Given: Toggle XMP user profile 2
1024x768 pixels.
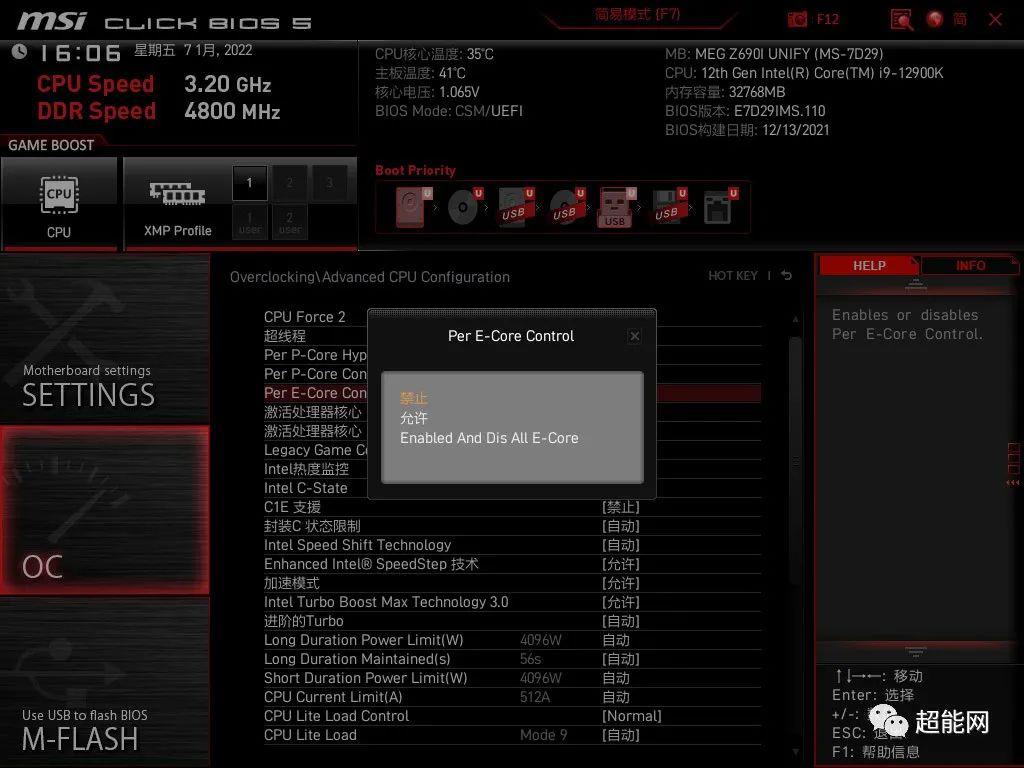Looking at the screenshot, I should [290, 221].
